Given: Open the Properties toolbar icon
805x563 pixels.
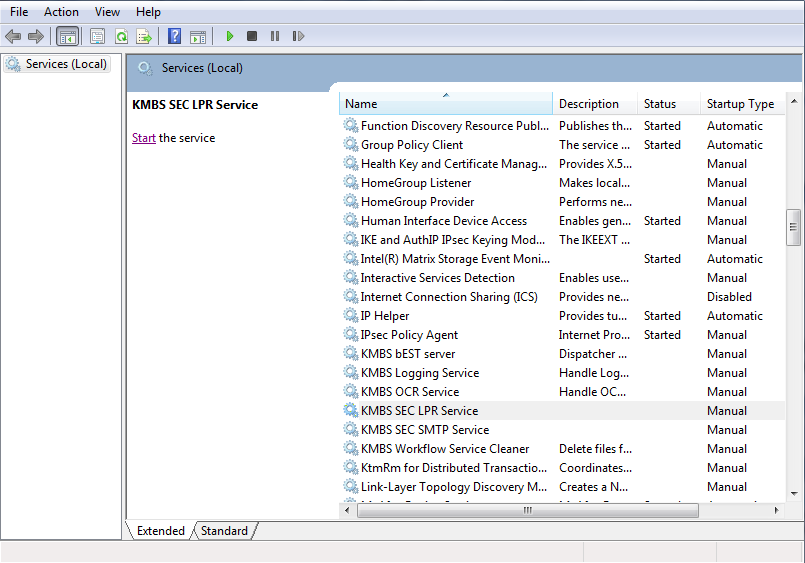Looking at the screenshot, I should click(x=97, y=36).
